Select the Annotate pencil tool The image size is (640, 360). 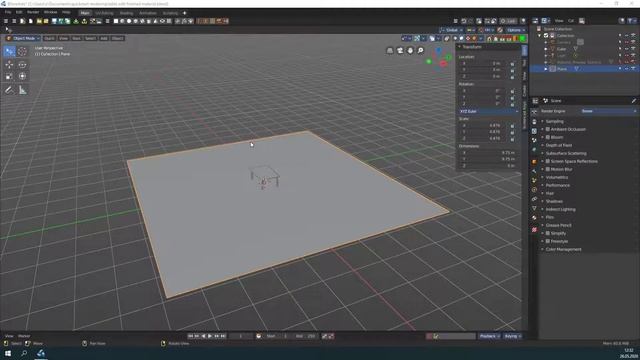tap(9, 90)
